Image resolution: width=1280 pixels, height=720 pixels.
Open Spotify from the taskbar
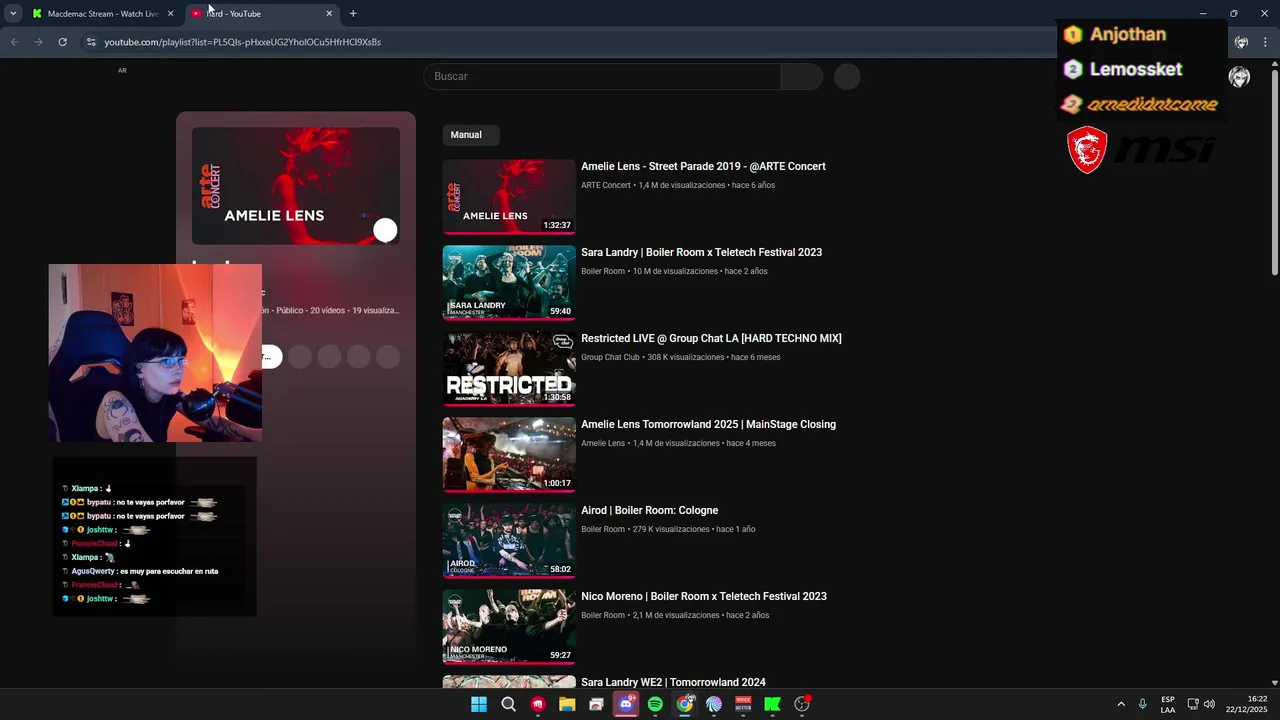click(x=655, y=704)
